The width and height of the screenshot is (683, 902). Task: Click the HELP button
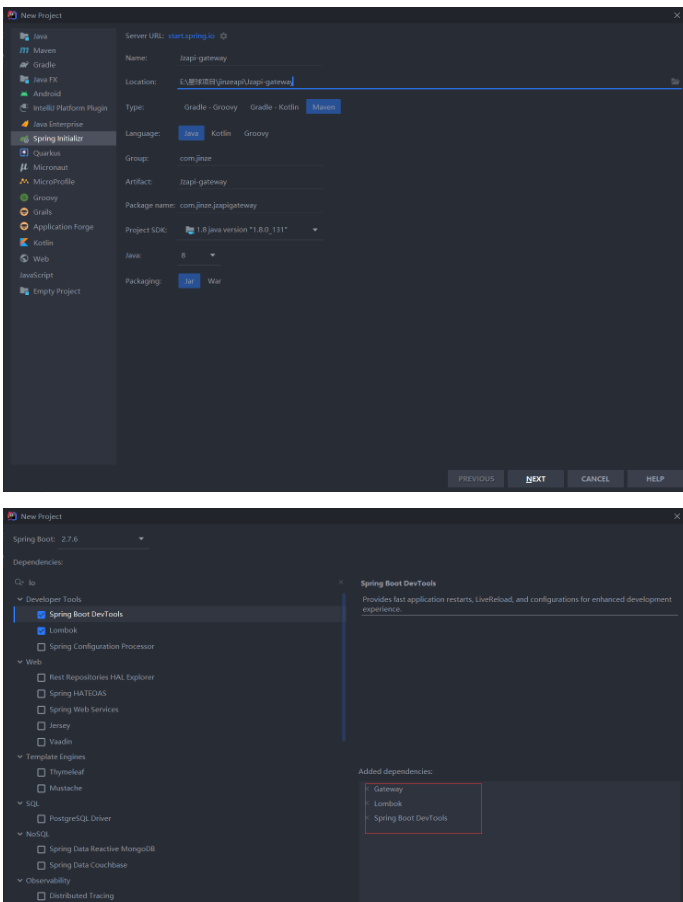655,479
